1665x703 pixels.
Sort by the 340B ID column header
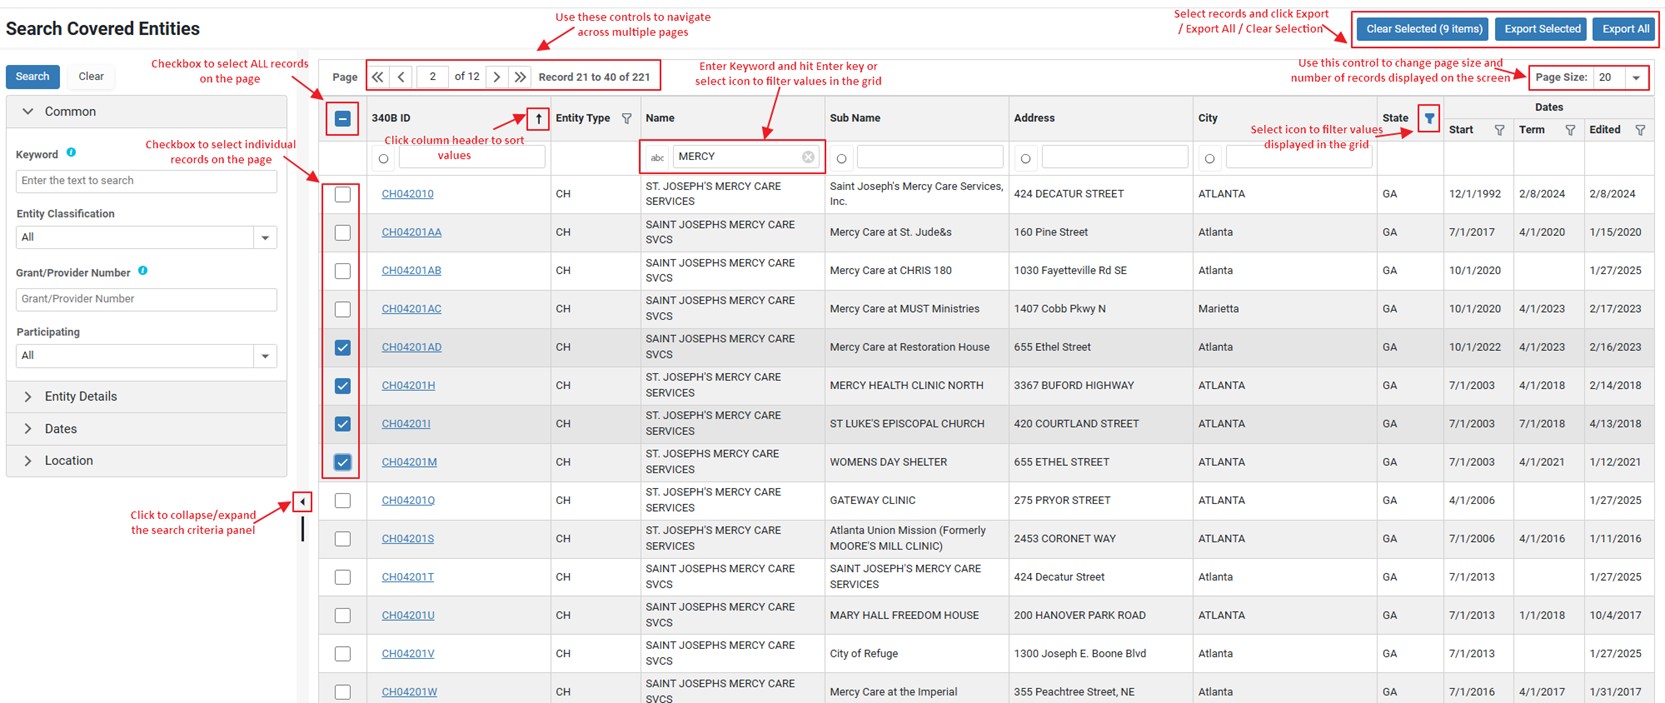click(x=391, y=118)
